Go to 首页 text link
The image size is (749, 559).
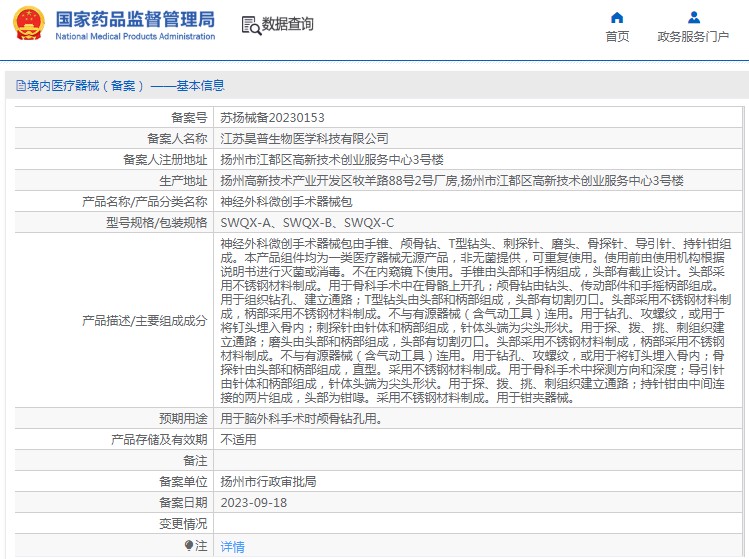[617, 36]
